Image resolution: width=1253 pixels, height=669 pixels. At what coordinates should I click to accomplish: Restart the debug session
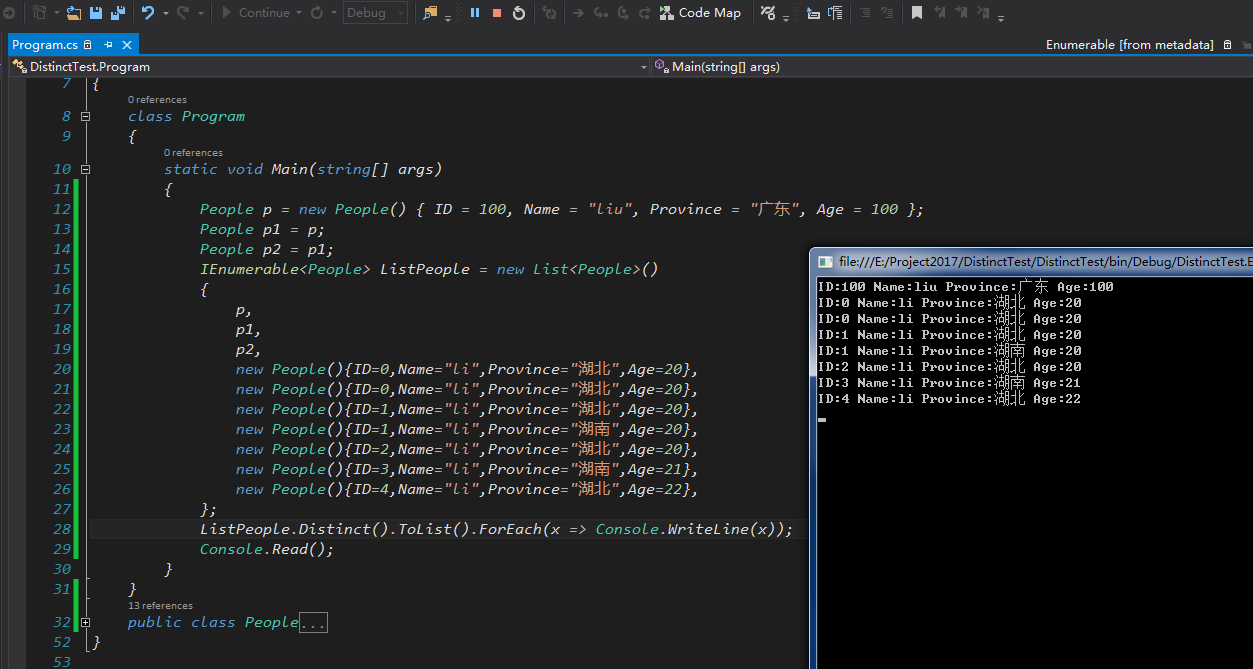point(518,13)
